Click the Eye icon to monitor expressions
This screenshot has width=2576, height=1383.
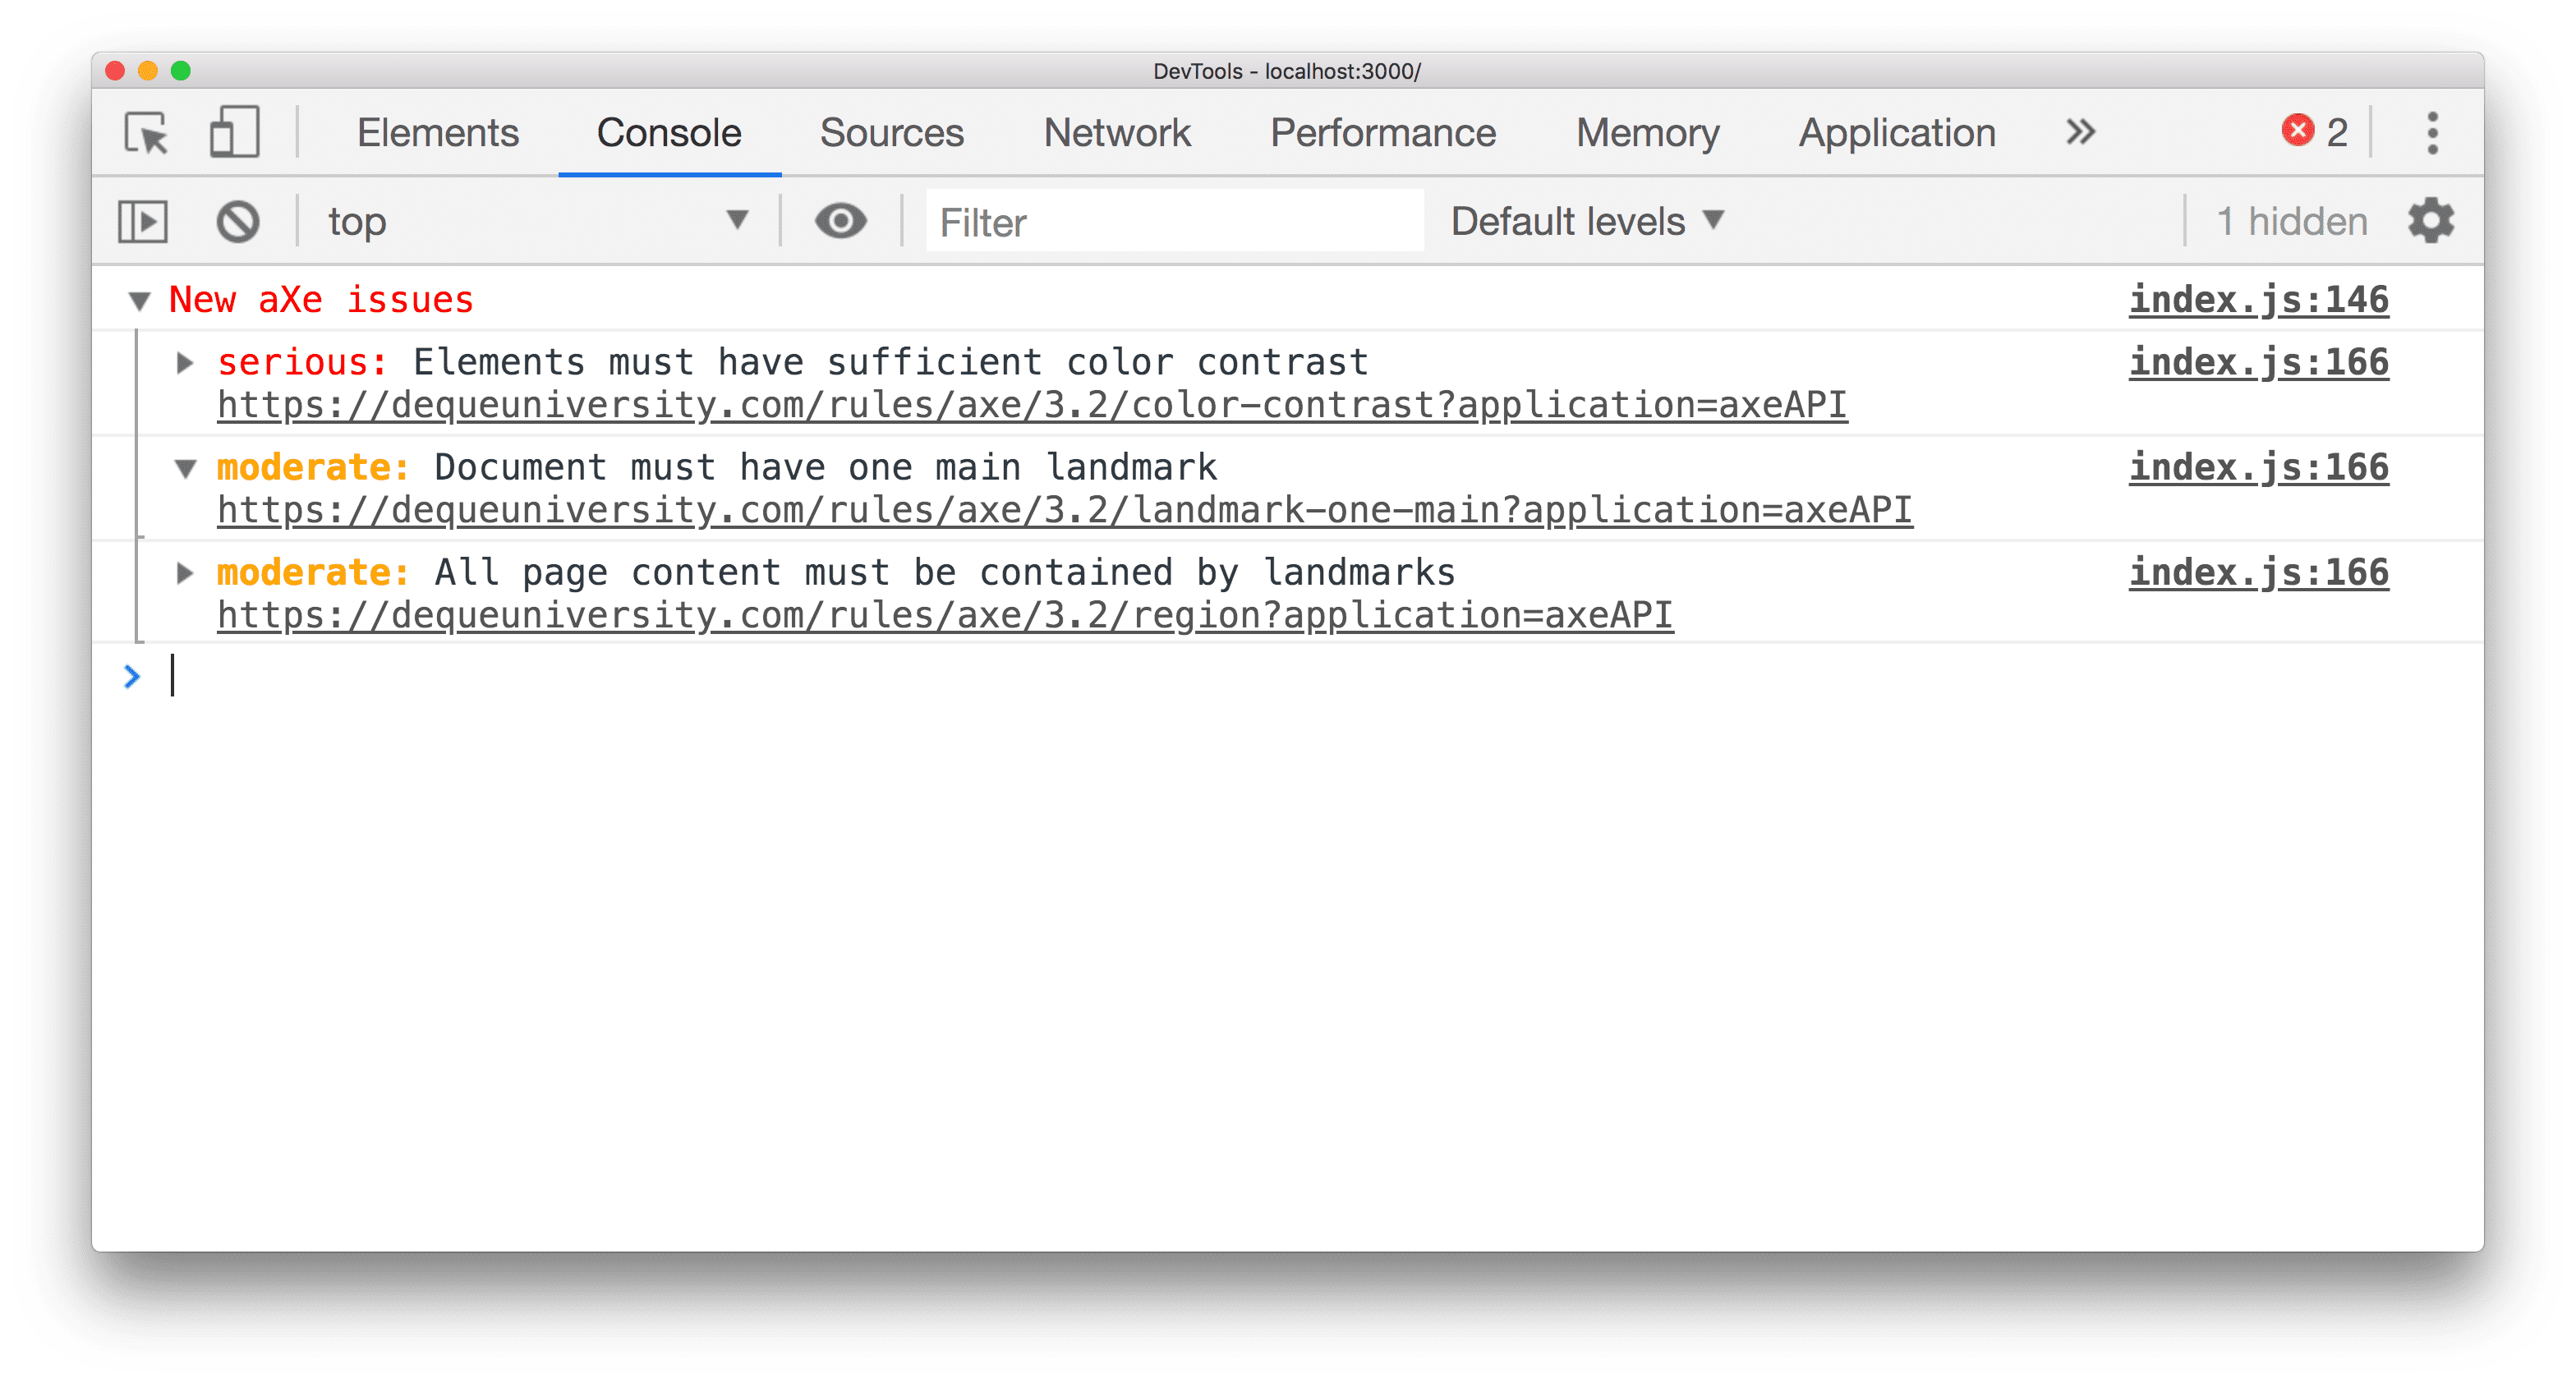[x=840, y=222]
